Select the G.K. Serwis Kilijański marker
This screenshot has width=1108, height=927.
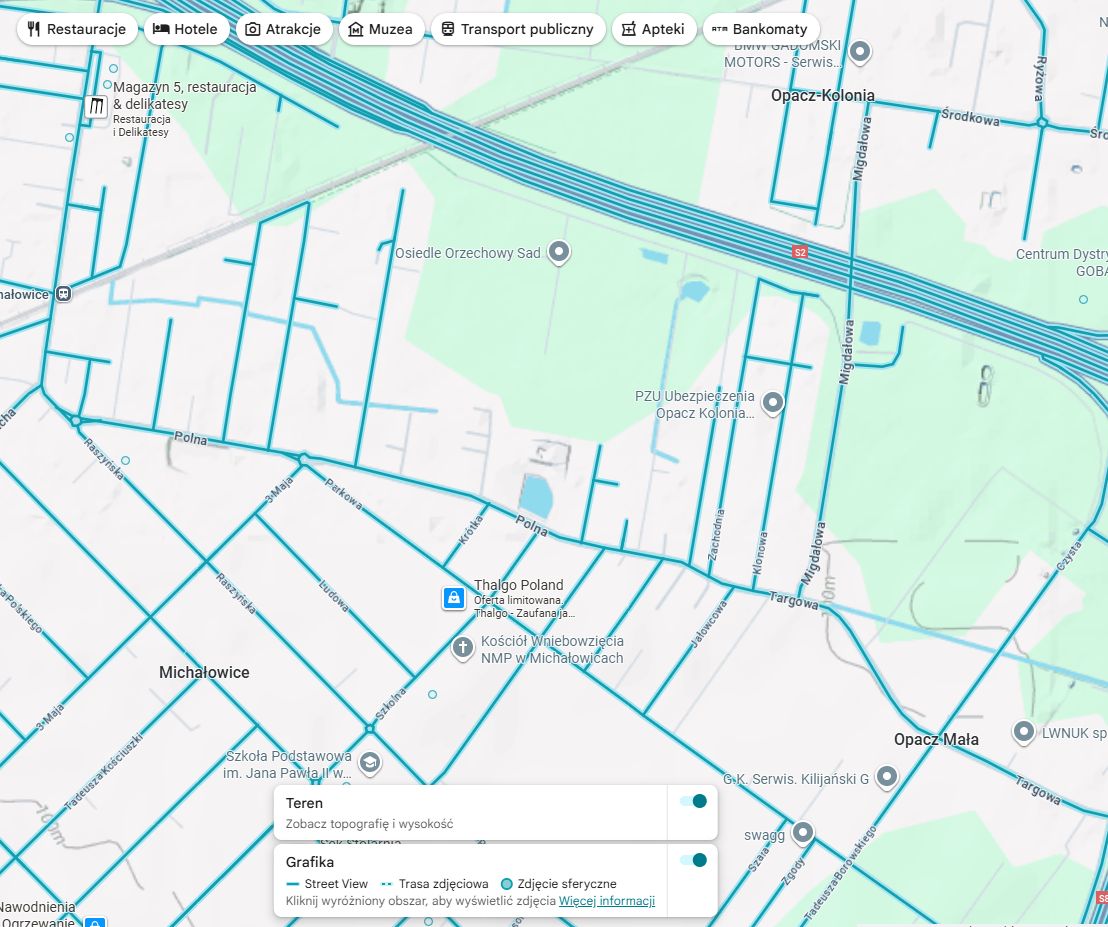[x=888, y=775]
